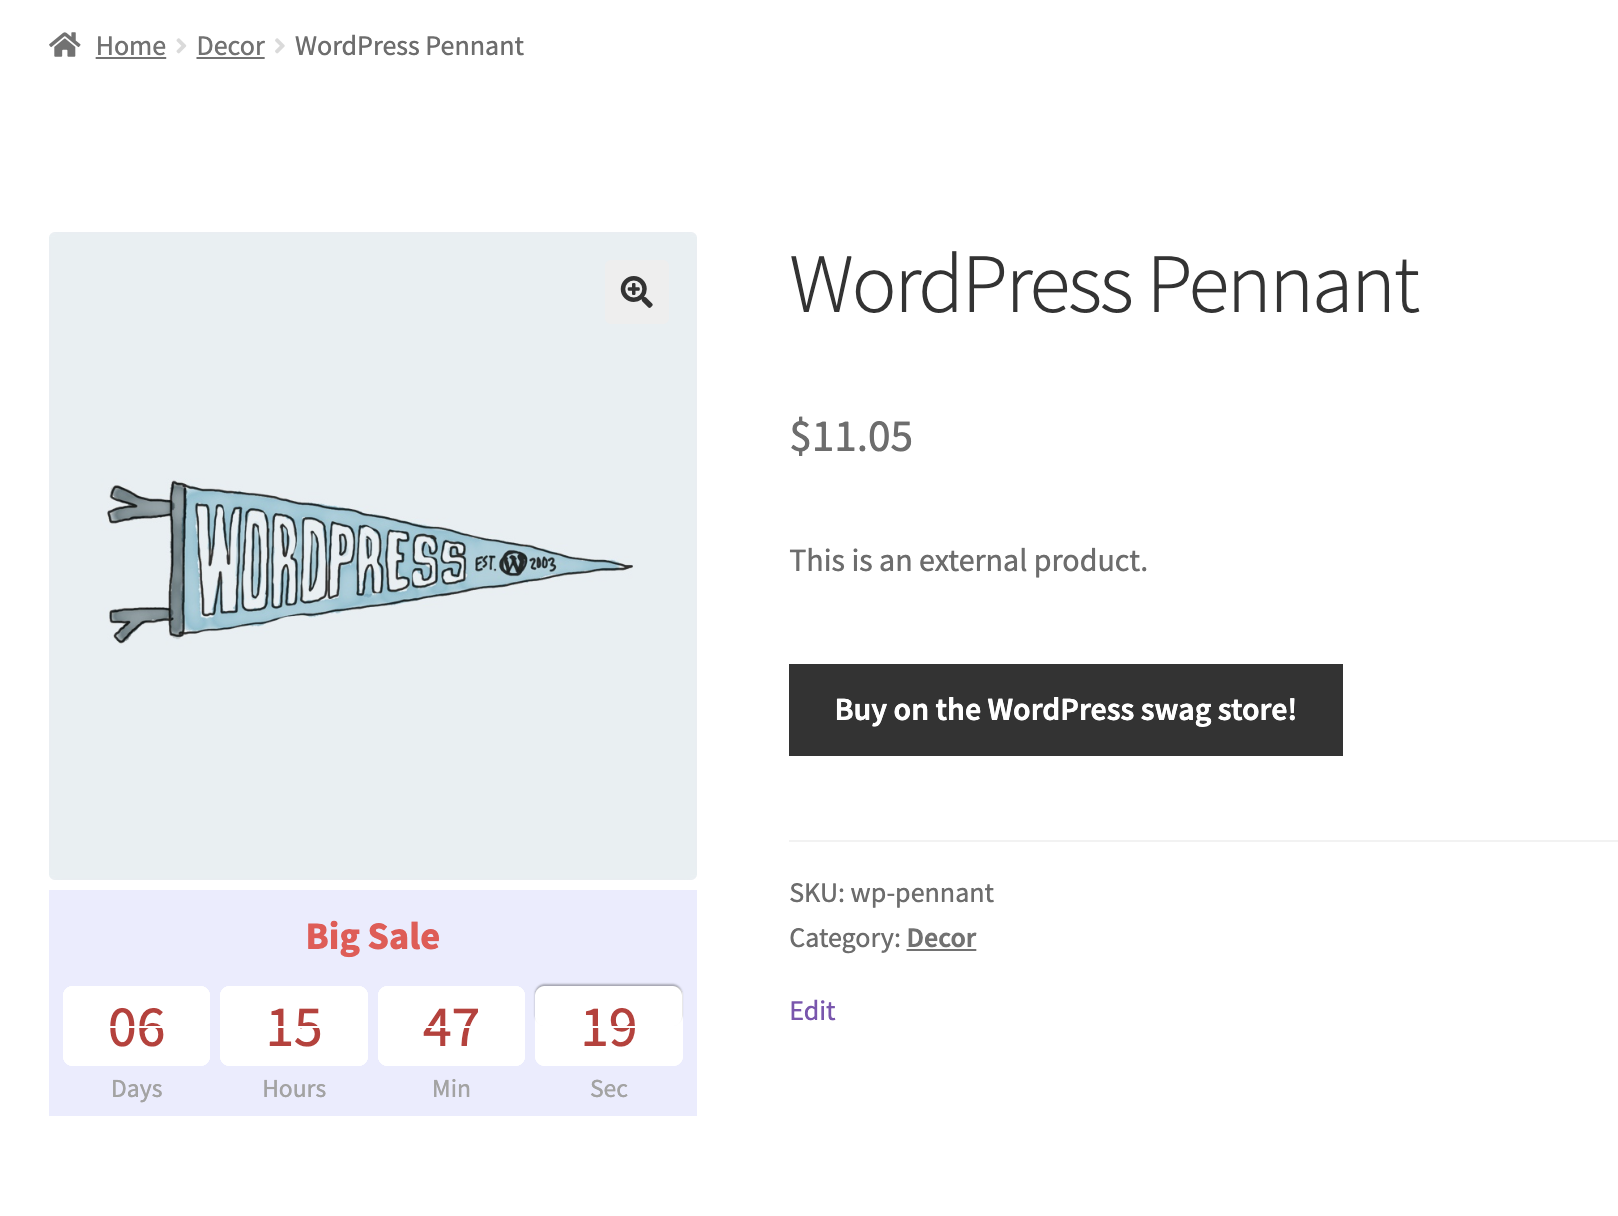This screenshot has width=1618, height=1216.
Task: Click the Hours countdown box showing 15
Action: 294,1026
